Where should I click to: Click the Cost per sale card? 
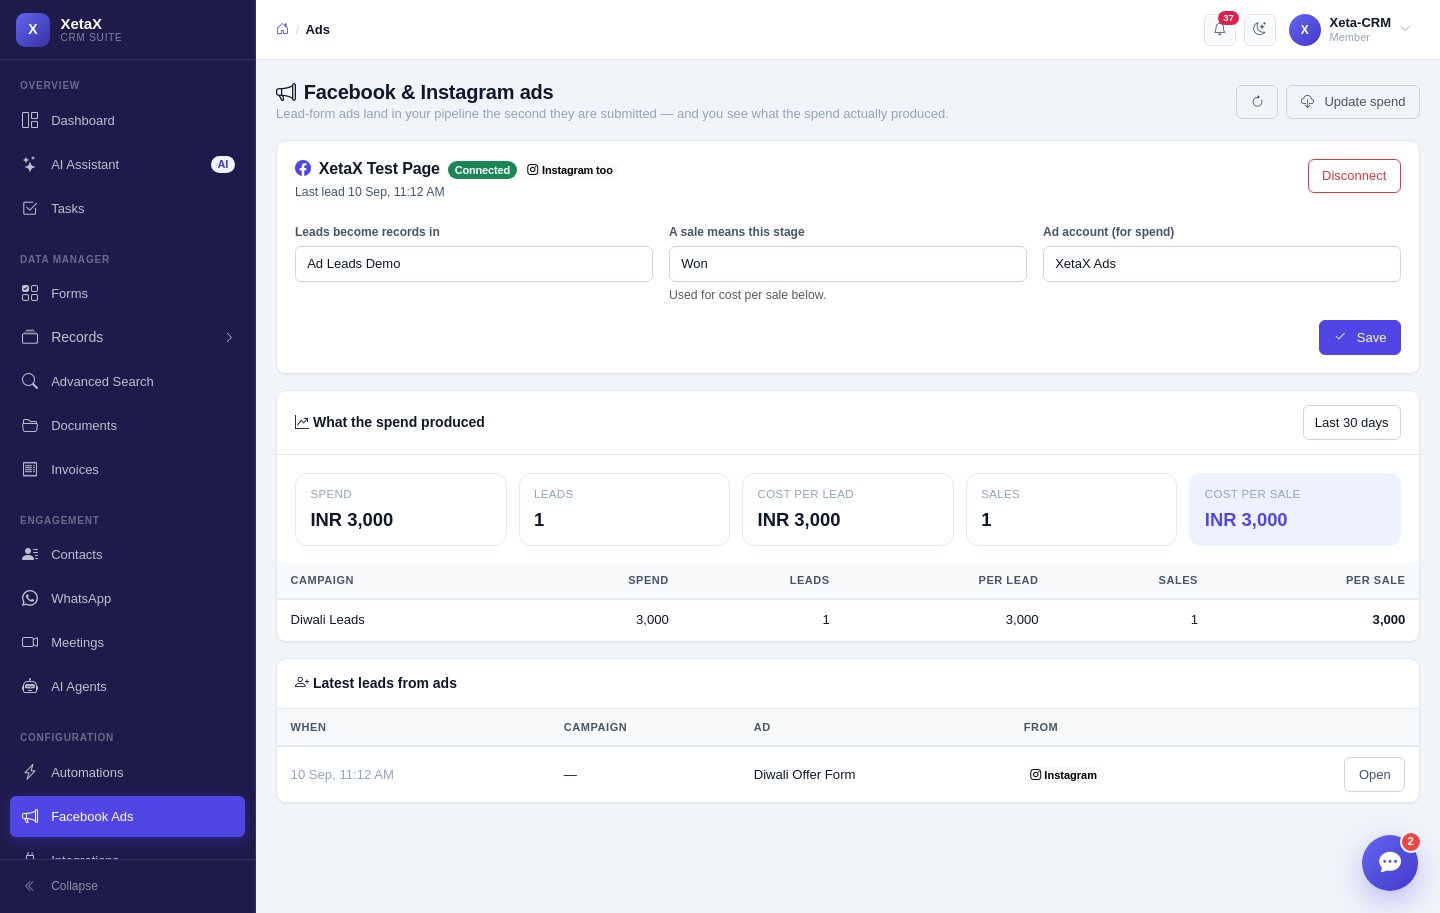pyautogui.click(x=1295, y=510)
